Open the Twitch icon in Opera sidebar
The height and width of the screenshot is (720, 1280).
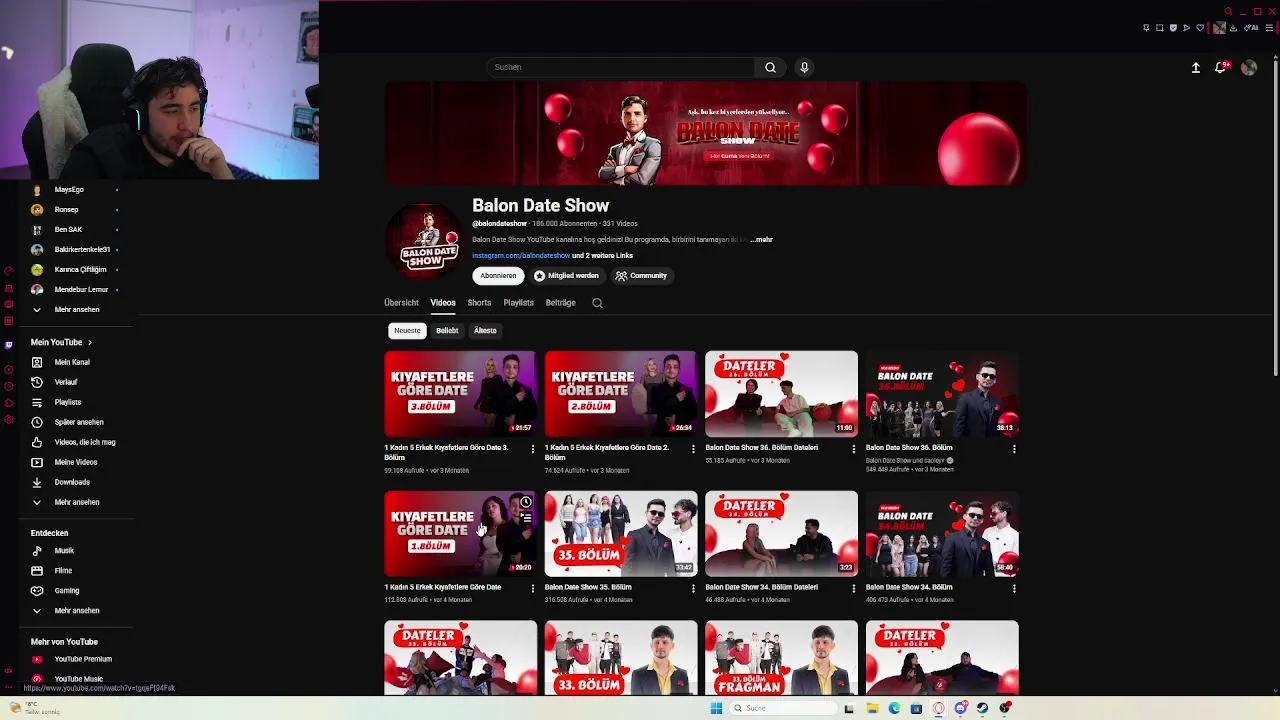point(8,345)
